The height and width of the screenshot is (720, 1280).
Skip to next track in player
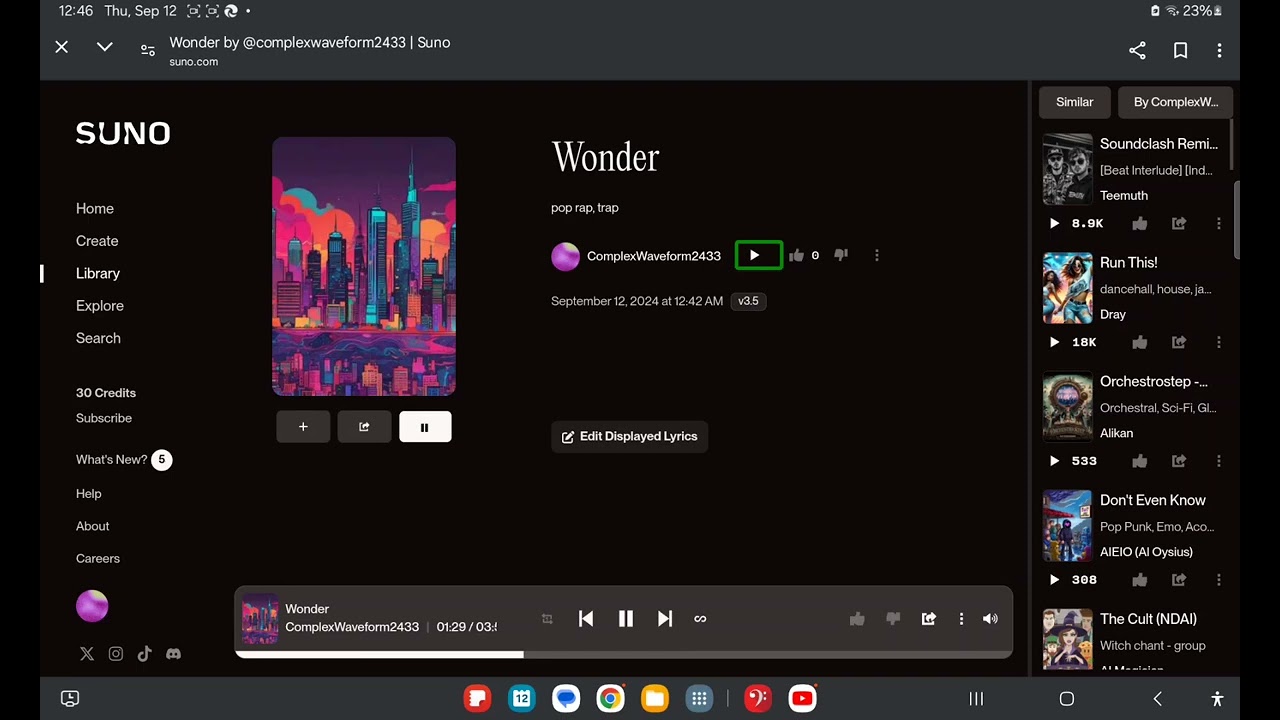(x=665, y=619)
